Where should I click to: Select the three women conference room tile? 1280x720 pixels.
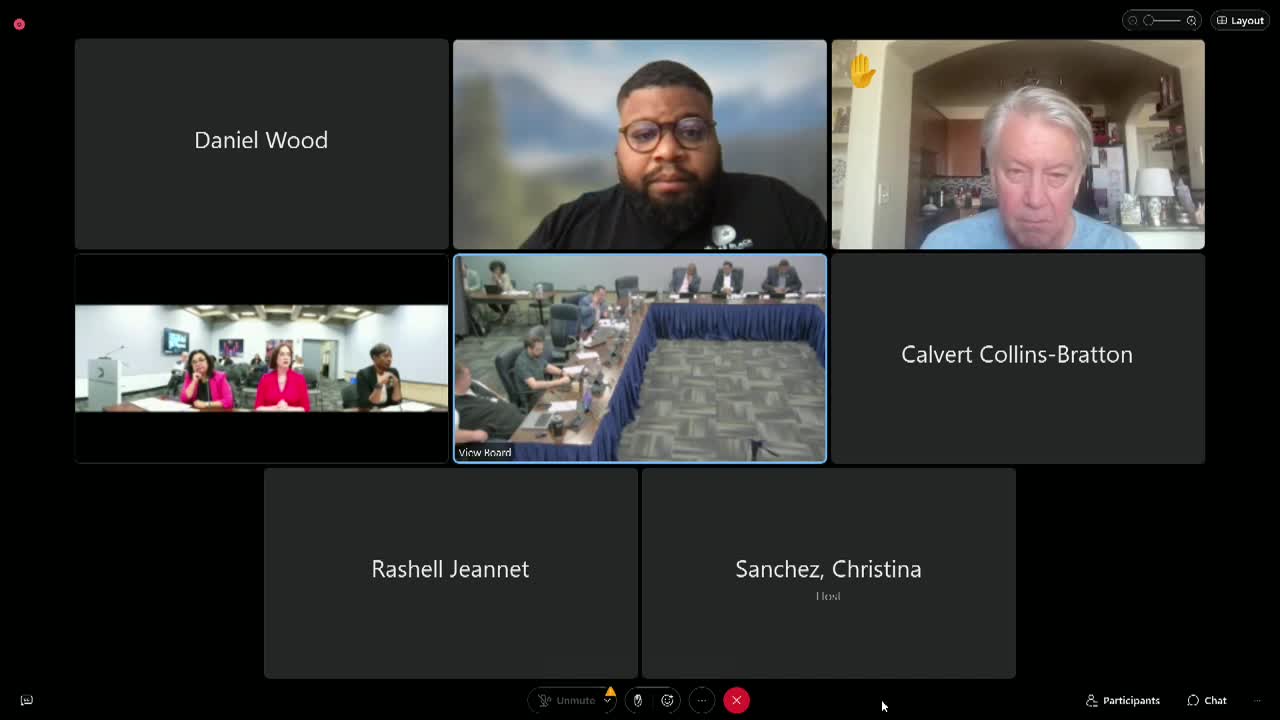[261, 358]
